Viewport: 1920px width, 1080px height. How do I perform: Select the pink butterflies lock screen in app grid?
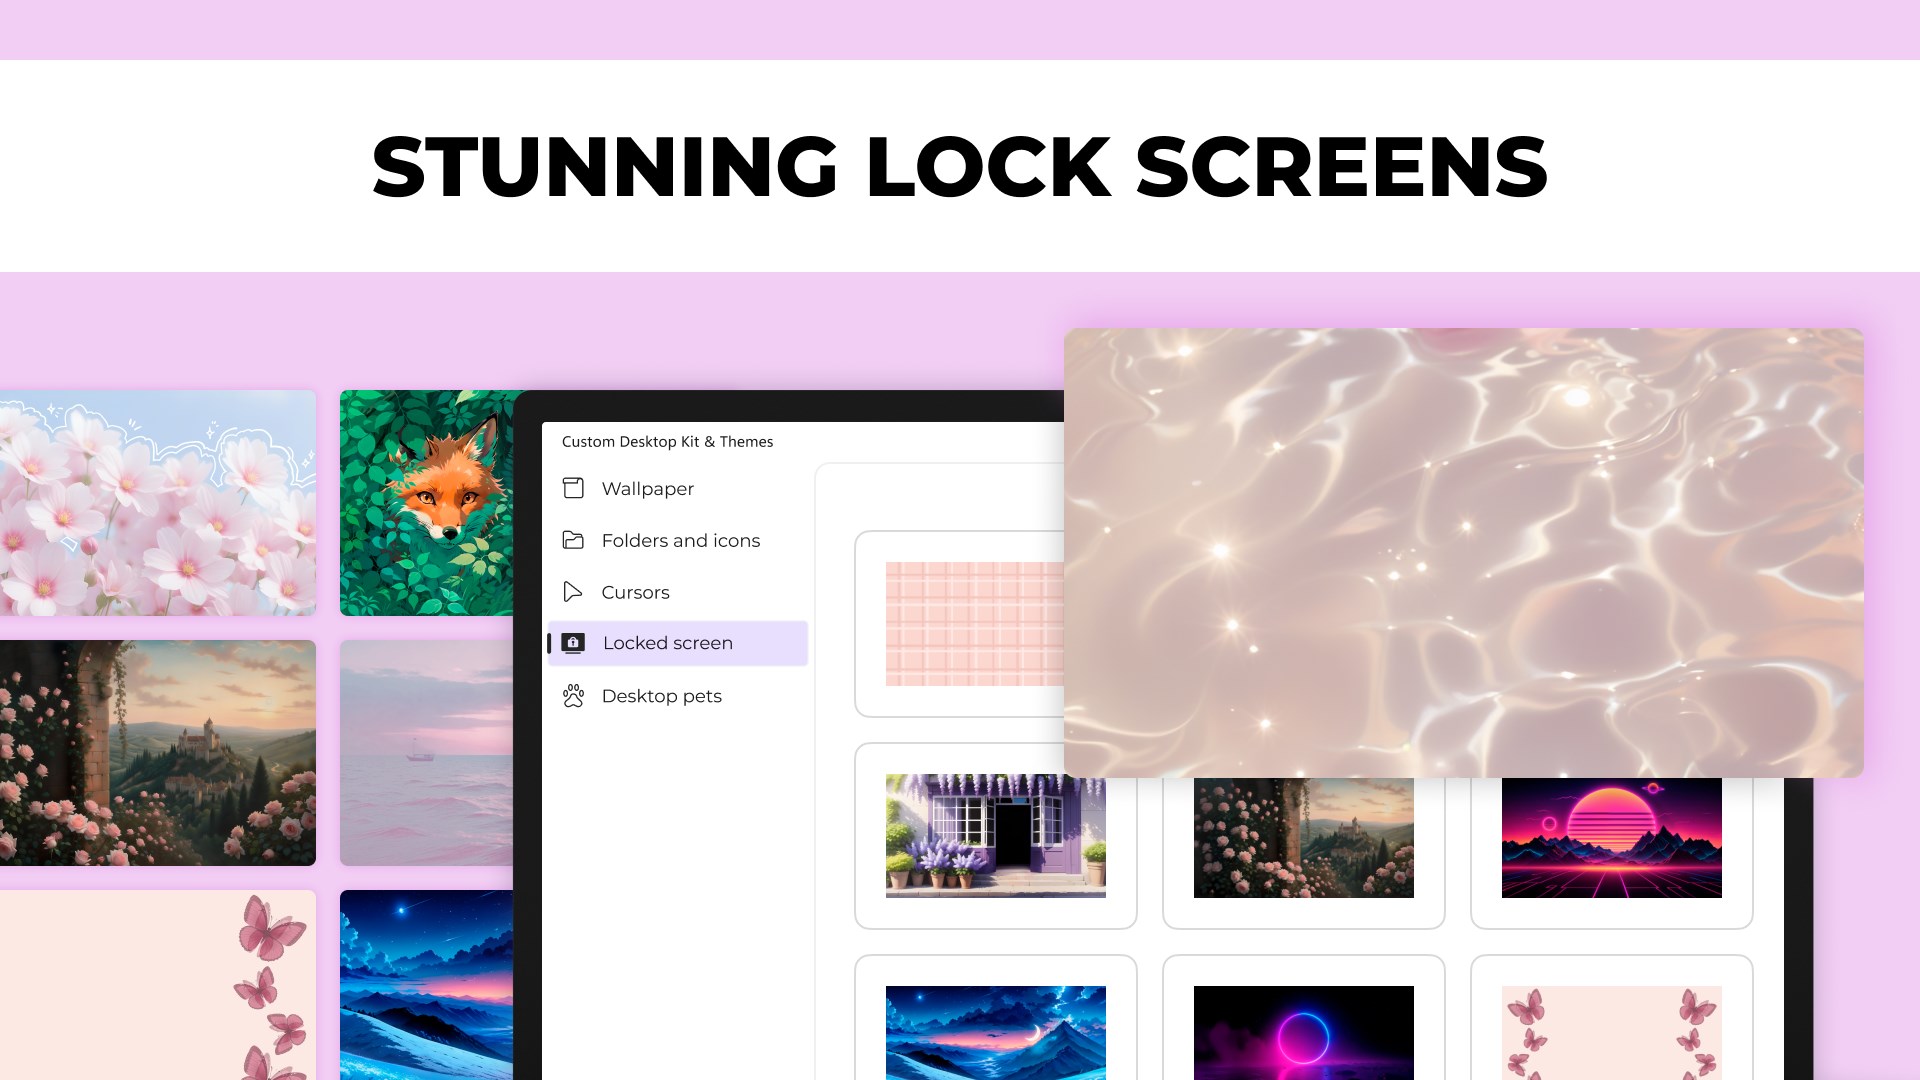pyautogui.click(x=1612, y=1033)
